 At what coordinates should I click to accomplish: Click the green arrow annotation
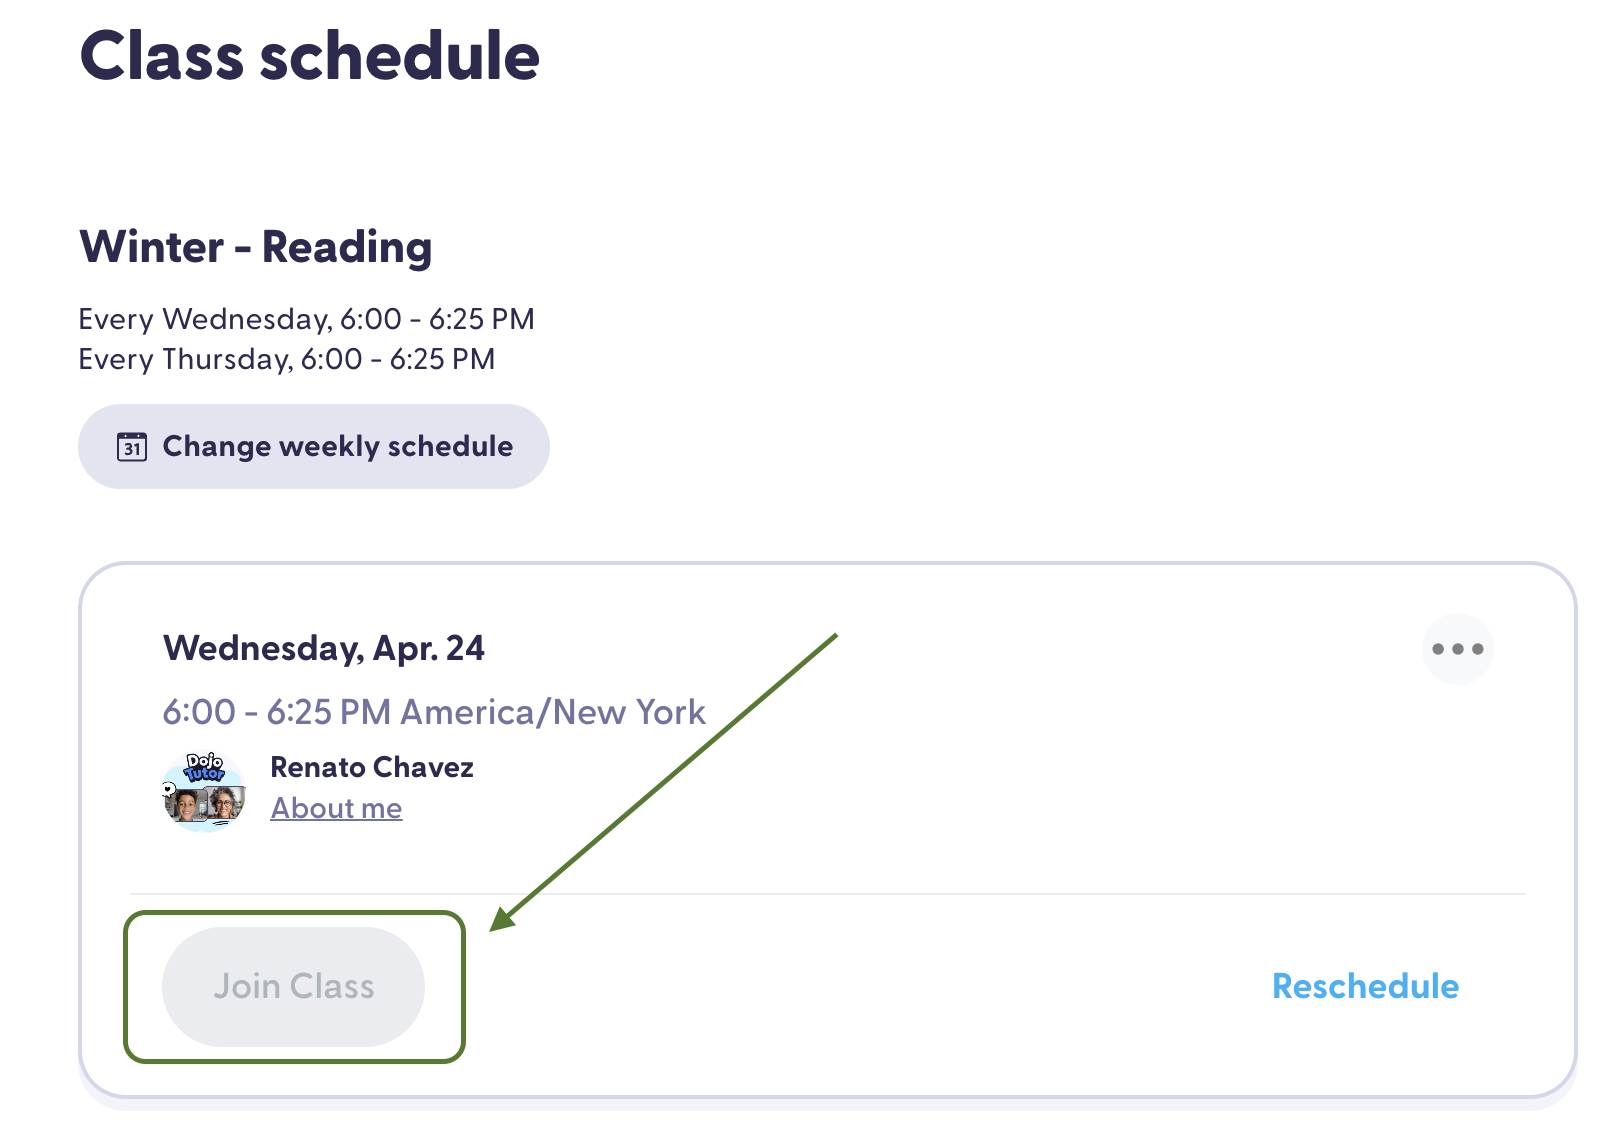tap(665, 781)
